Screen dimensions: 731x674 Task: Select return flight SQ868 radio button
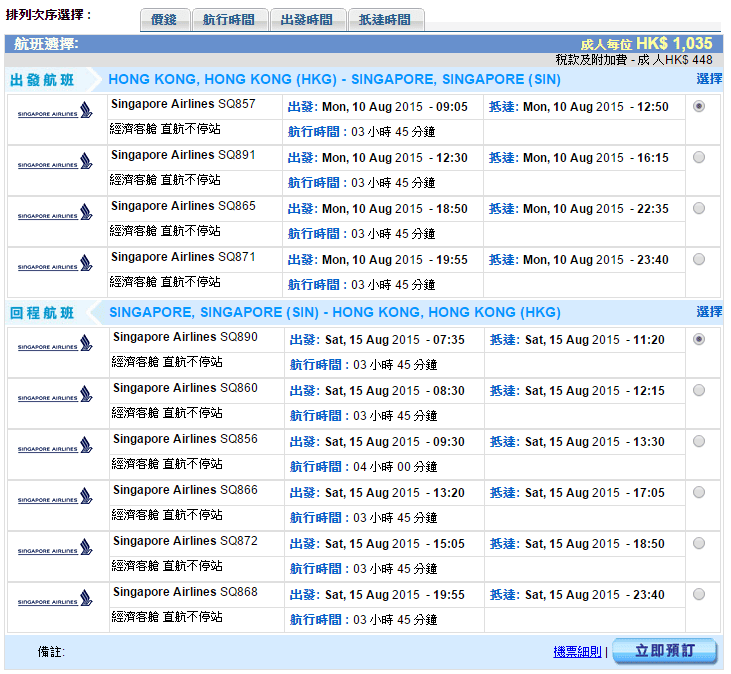698,594
